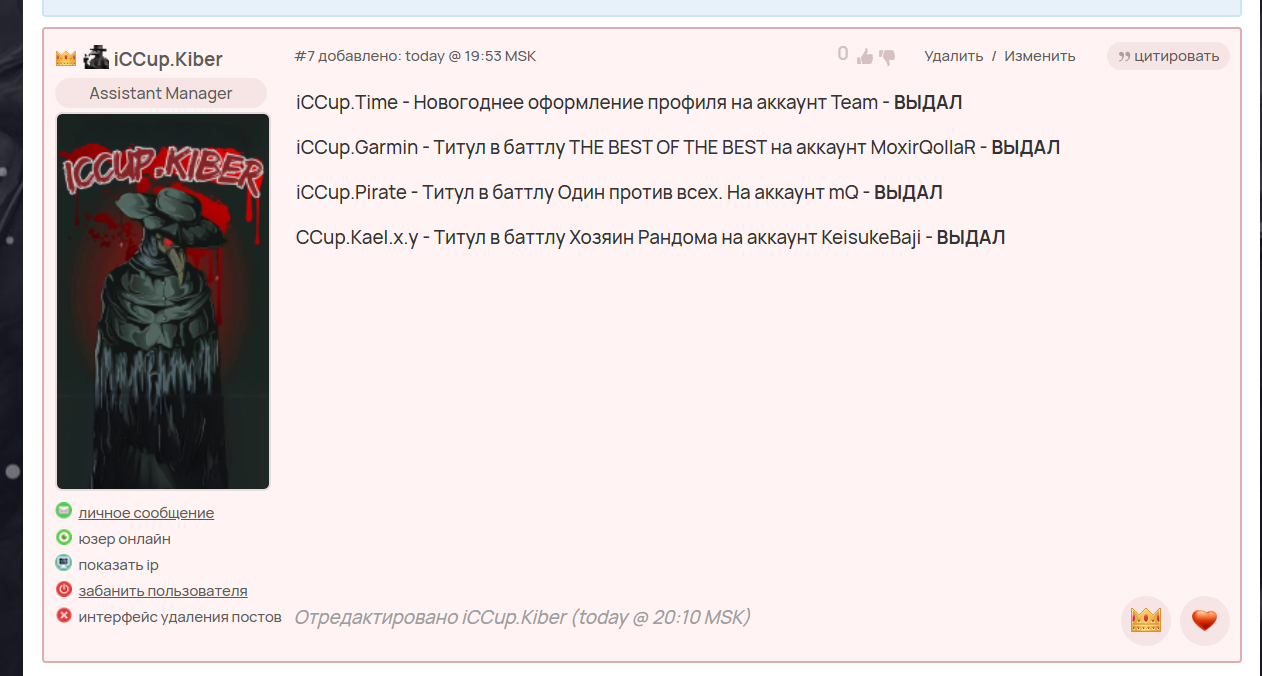
Task: Click the CCup.Kael.x.y post line
Action: [650, 238]
